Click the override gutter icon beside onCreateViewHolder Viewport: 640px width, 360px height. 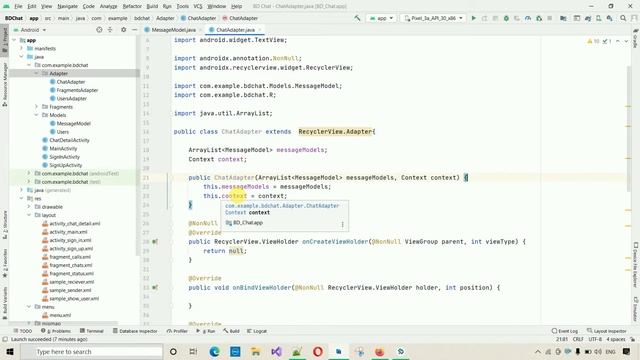pos(155,242)
